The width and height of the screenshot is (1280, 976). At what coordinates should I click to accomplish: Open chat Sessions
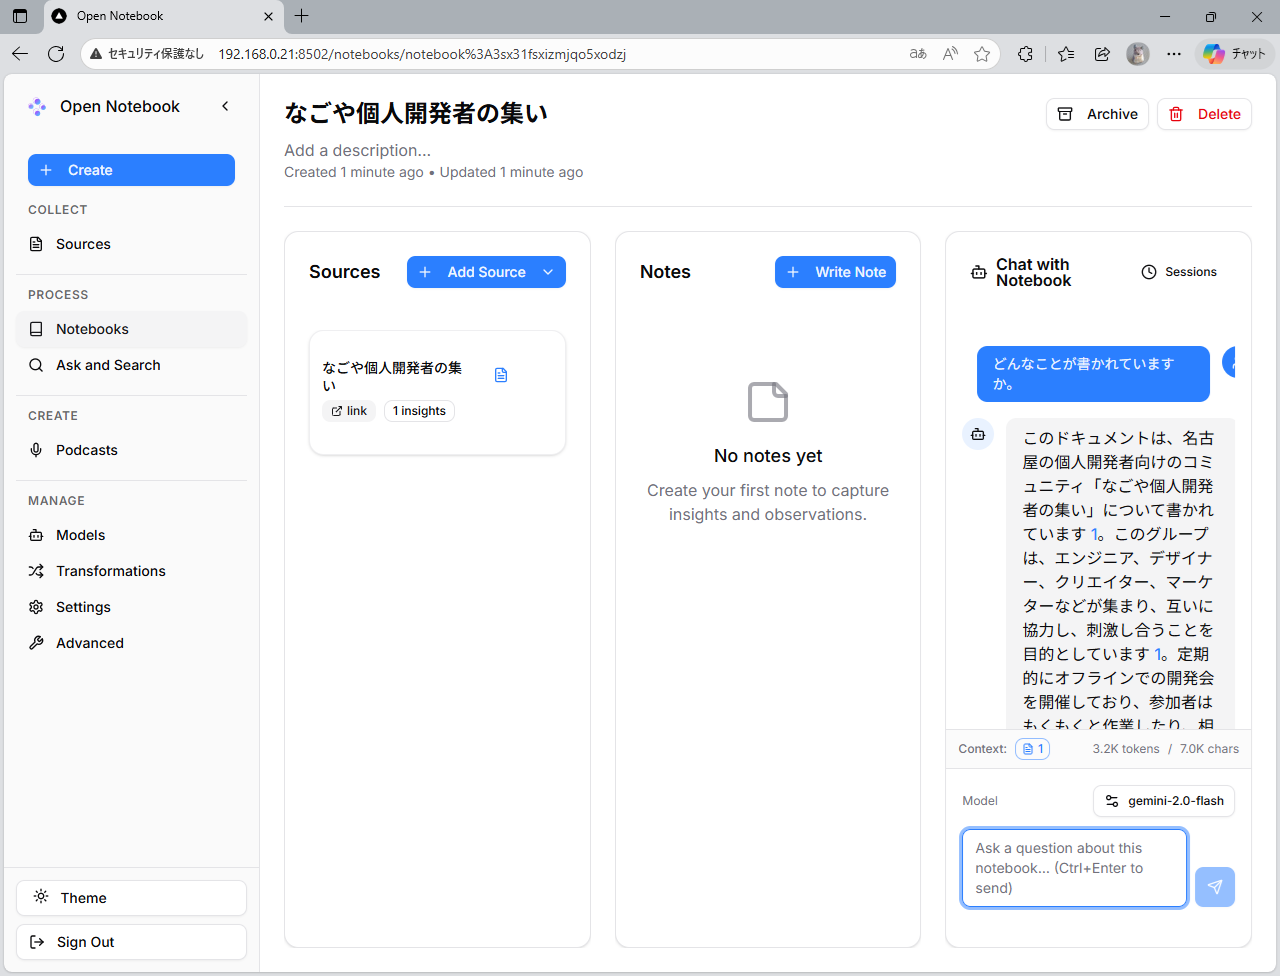point(1179,272)
